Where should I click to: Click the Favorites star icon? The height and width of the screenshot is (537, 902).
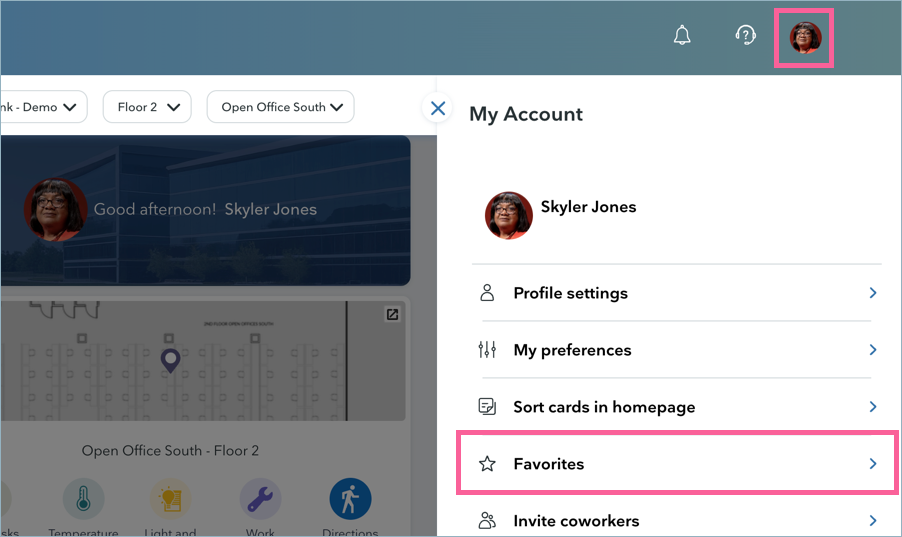pyautogui.click(x=487, y=464)
